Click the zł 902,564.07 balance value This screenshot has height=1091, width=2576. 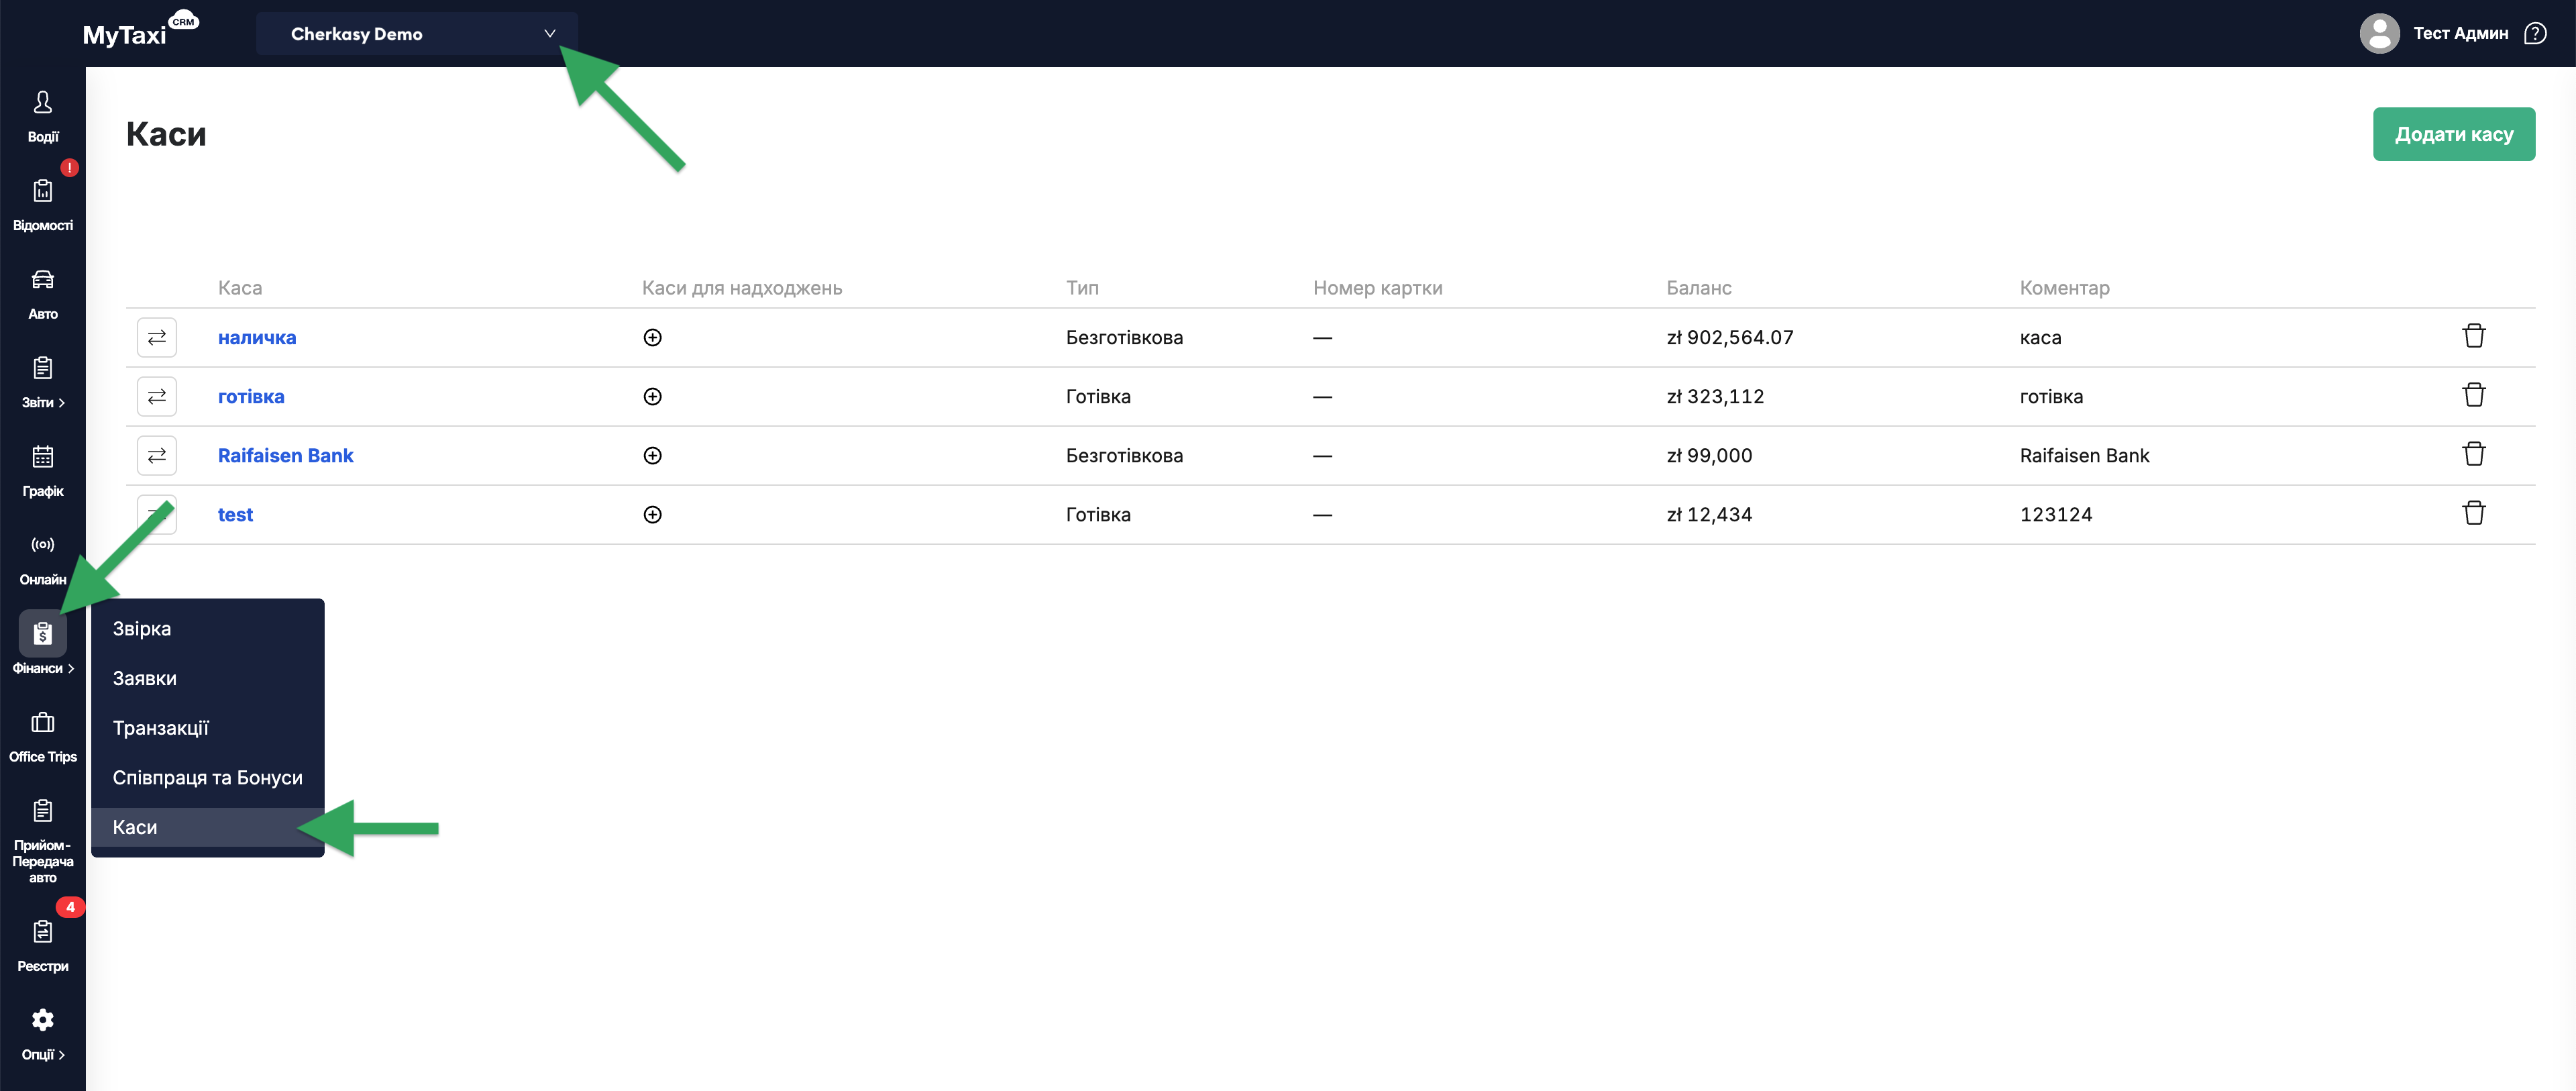tap(1729, 337)
